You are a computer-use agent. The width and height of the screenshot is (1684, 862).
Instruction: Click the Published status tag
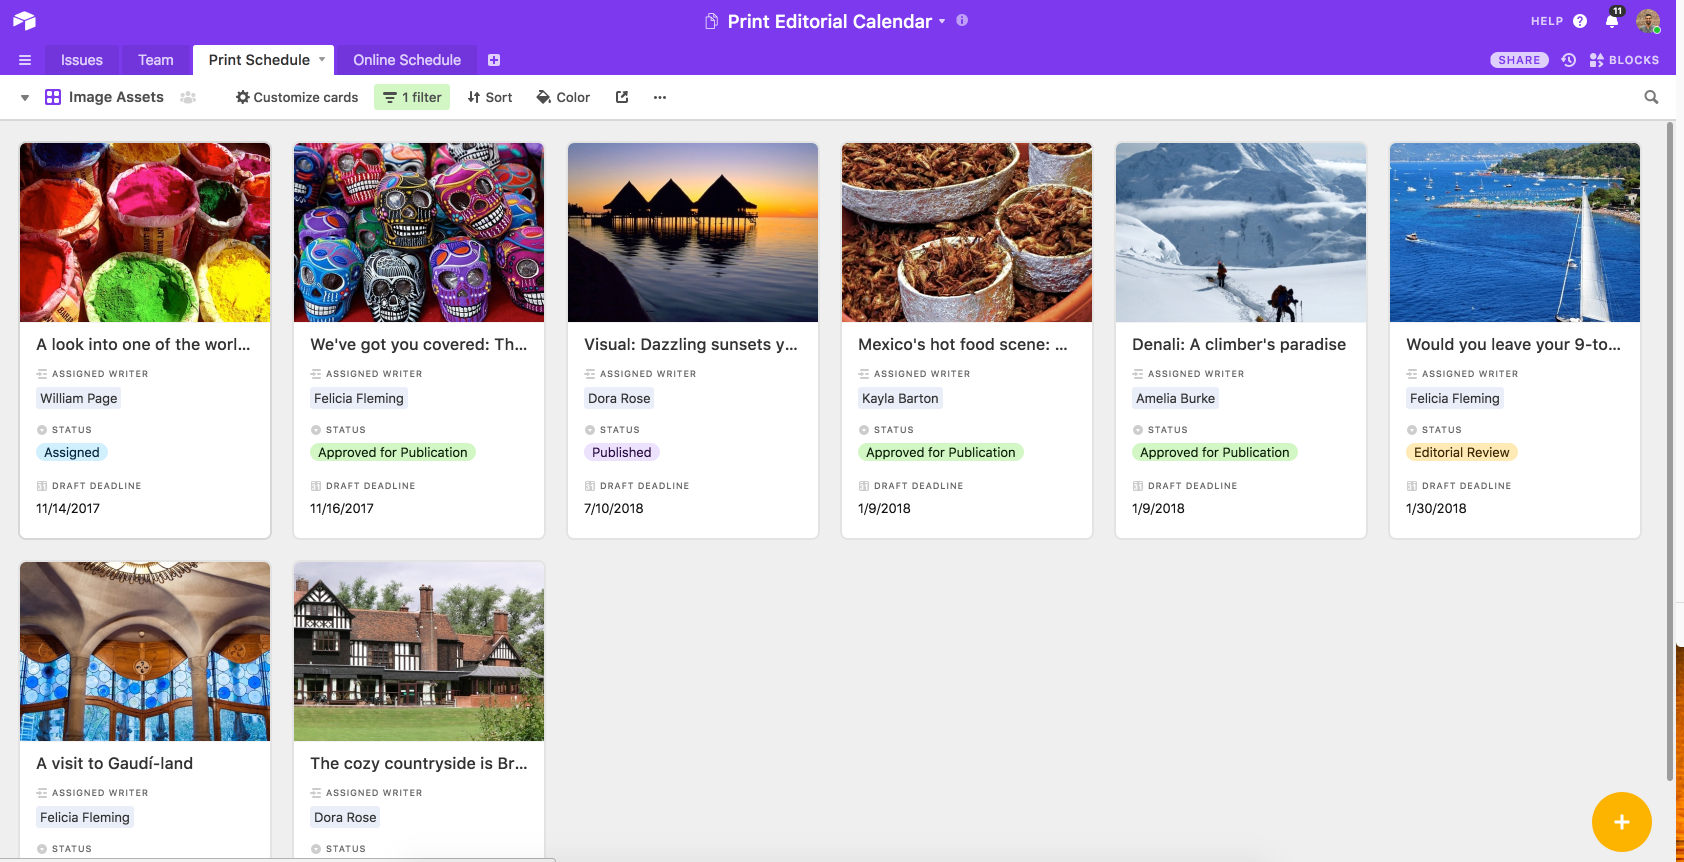click(622, 452)
